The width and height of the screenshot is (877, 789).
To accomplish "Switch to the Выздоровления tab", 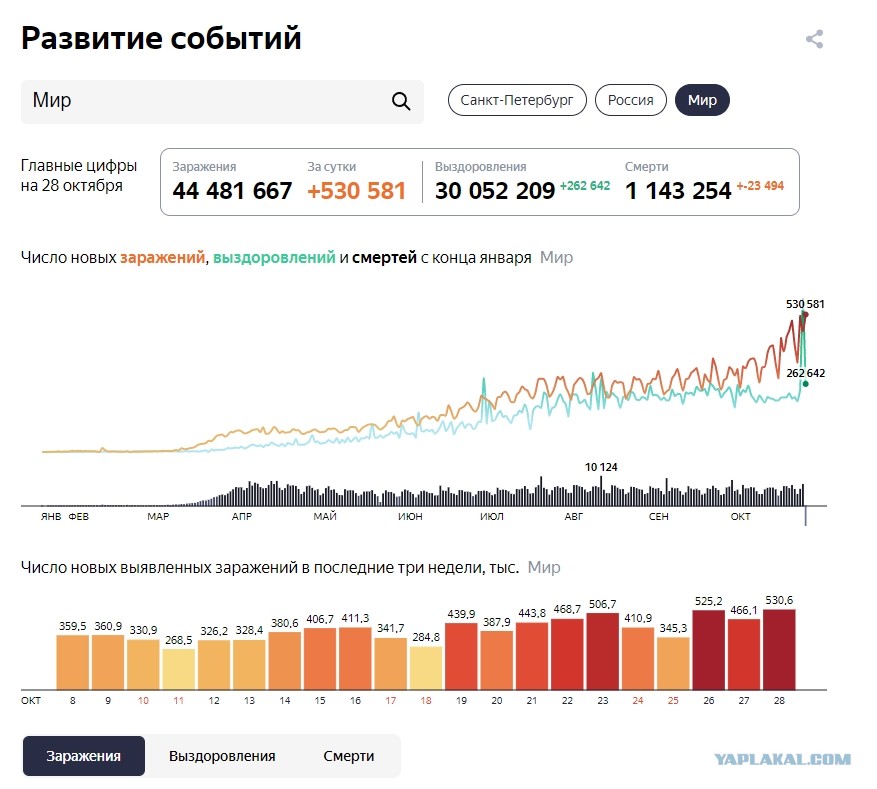I will click(x=222, y=756).
